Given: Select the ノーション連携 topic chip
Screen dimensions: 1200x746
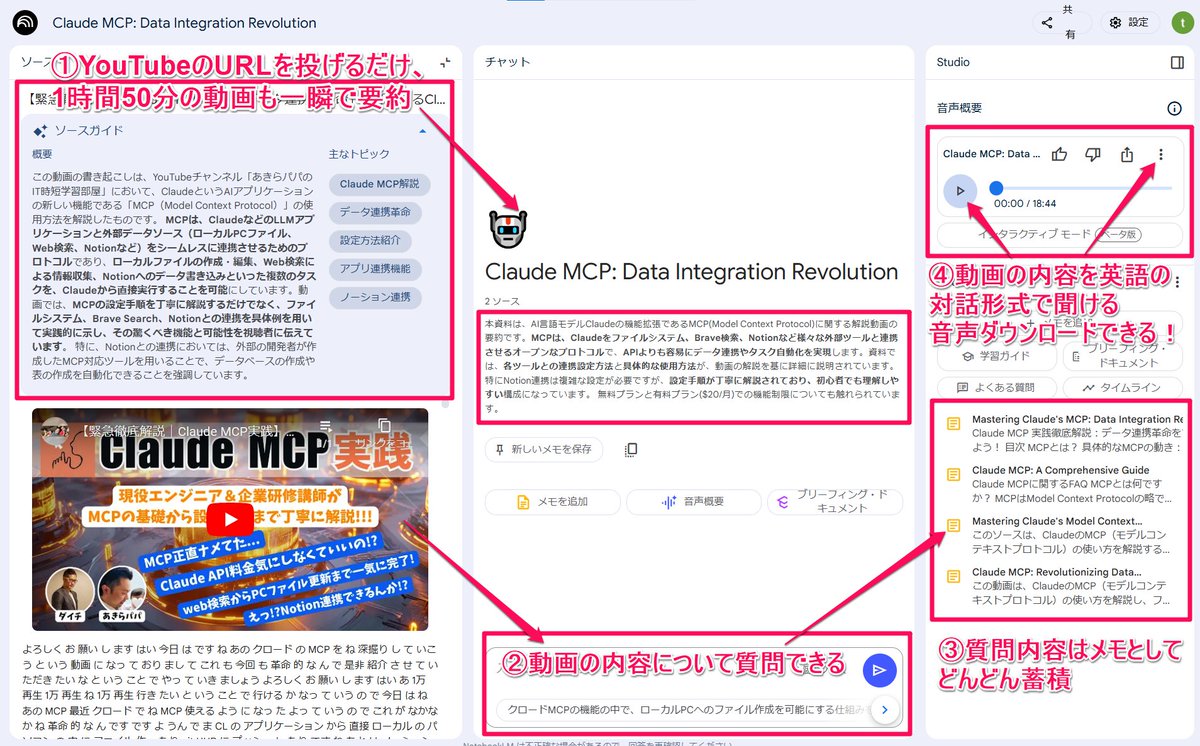Looking at the screenshot, I should [x=375, y=298].
